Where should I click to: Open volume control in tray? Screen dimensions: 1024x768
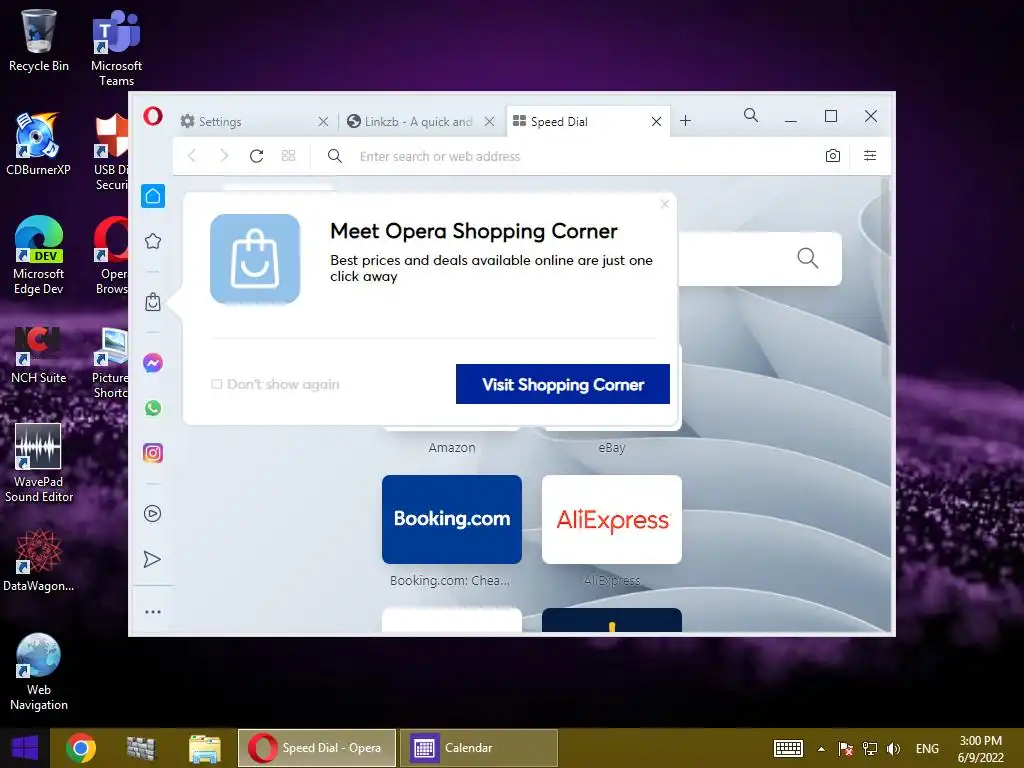pyautogui.click(x=893, y=749)
